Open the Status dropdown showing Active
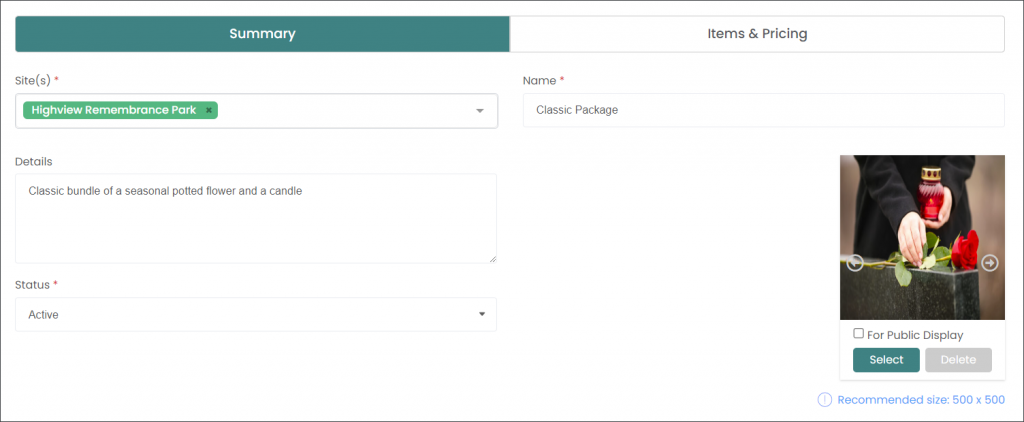 pyautogui.click(x=256, y=314)
